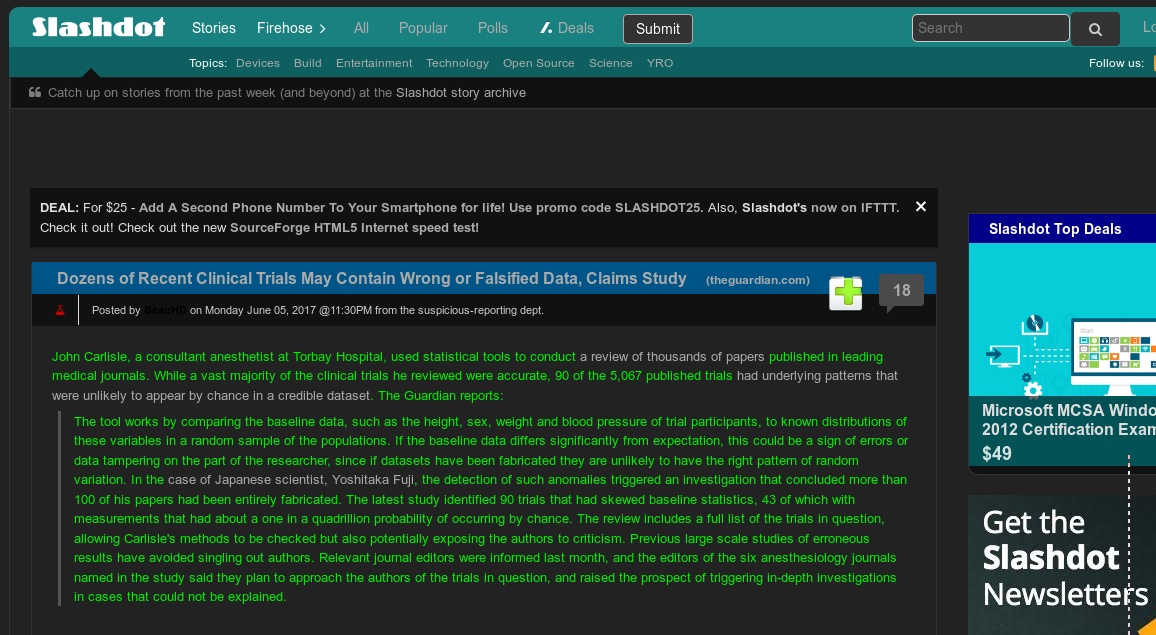Dismiss the DEAL banner with the X
This screenshot has height=635, width=1156.
920,206
